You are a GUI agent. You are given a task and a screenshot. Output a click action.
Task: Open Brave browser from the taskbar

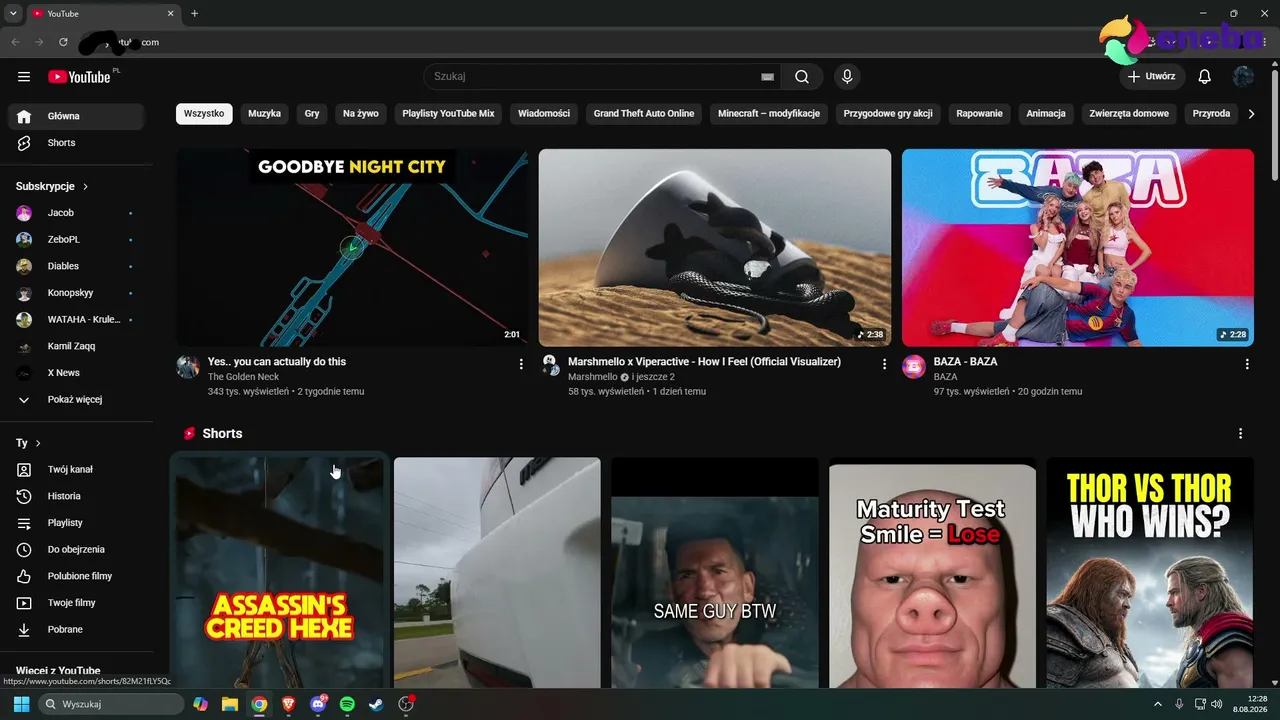(289, 704)
